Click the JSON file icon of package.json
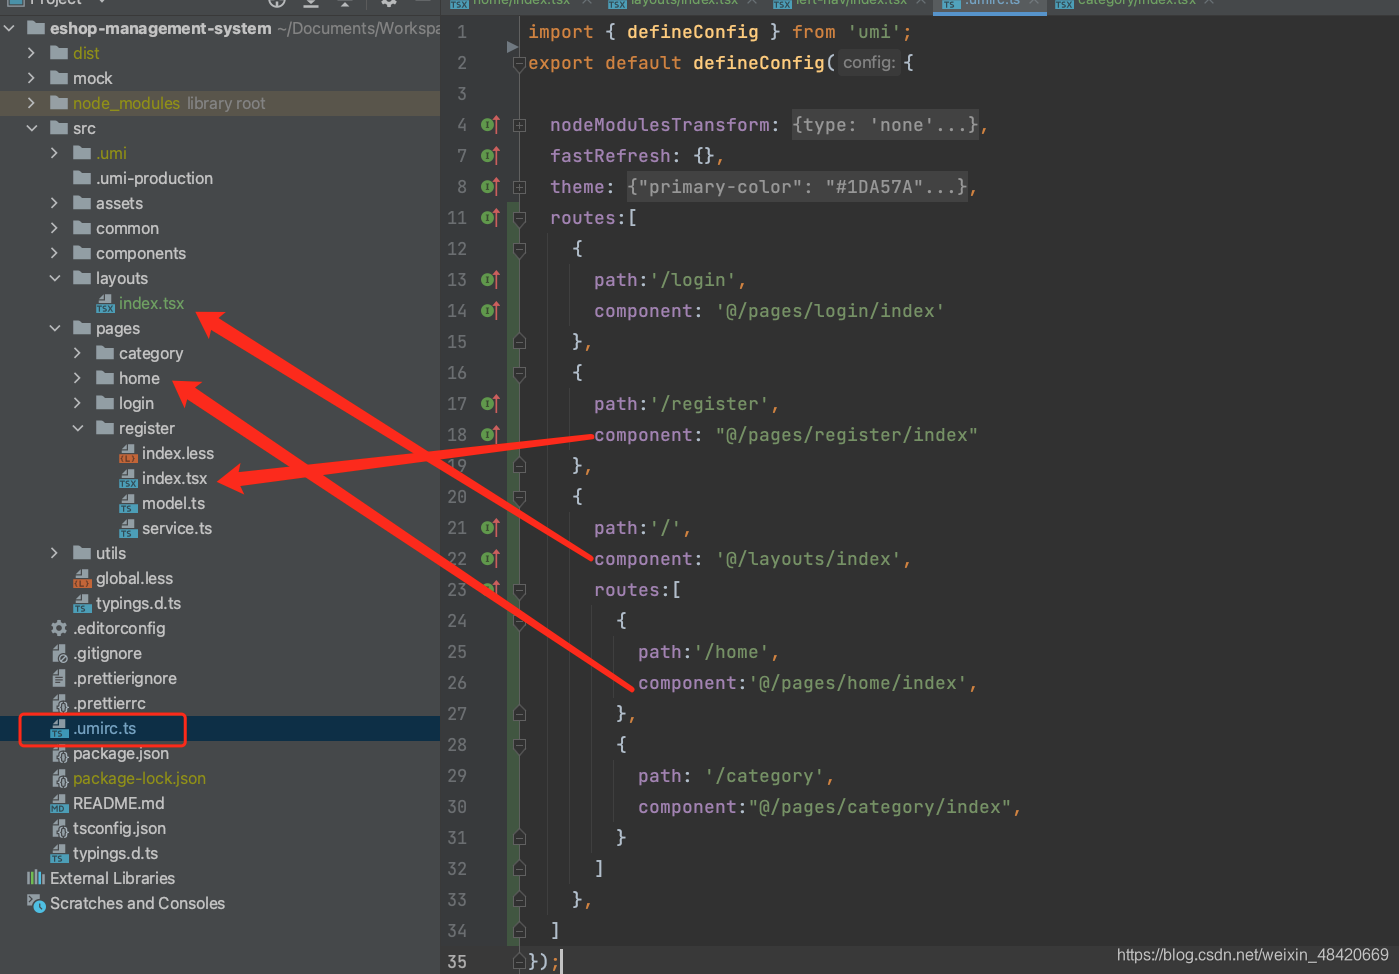The width and height of the screenshot is (1399, 974). (59, 754)
